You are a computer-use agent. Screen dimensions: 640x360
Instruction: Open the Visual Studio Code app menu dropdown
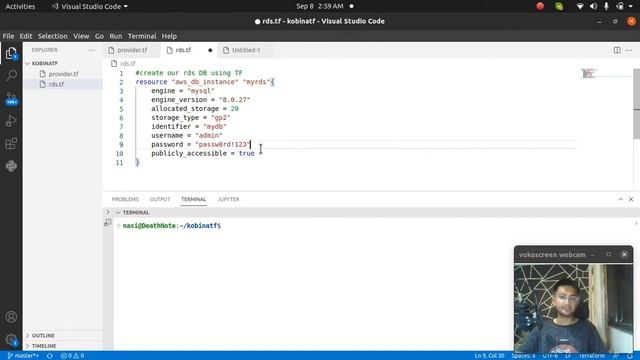pos(89,7)
